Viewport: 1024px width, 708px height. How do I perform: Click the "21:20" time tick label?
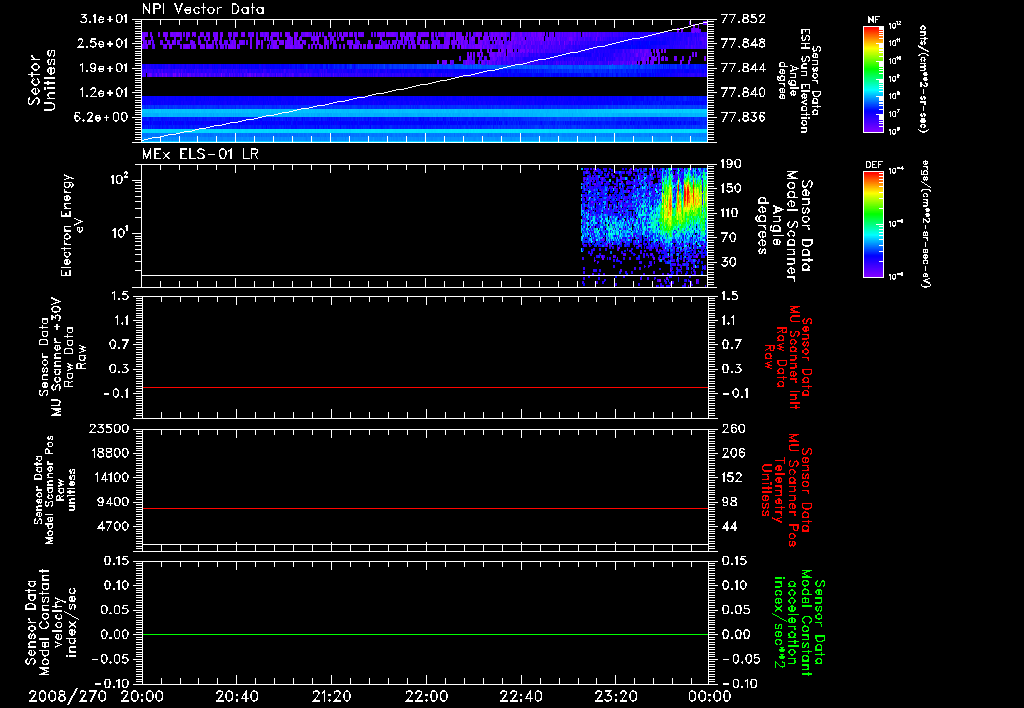pyautogui.click(x=331, y=696)
